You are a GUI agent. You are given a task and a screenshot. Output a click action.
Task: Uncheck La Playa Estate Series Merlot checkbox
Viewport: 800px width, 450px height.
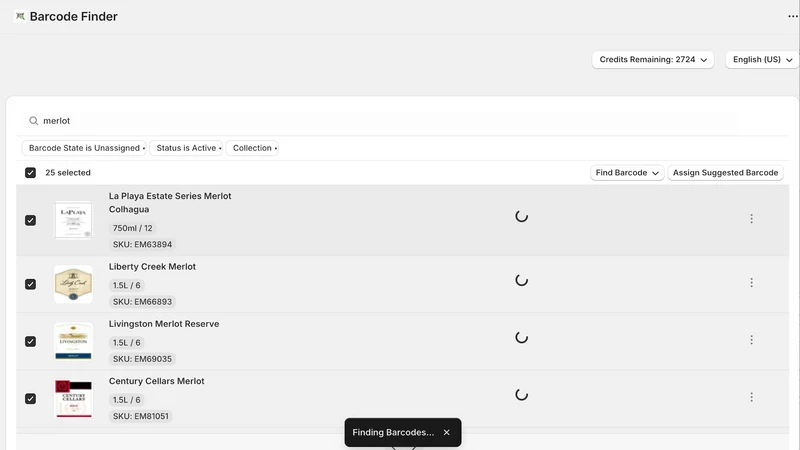[31, 220]
